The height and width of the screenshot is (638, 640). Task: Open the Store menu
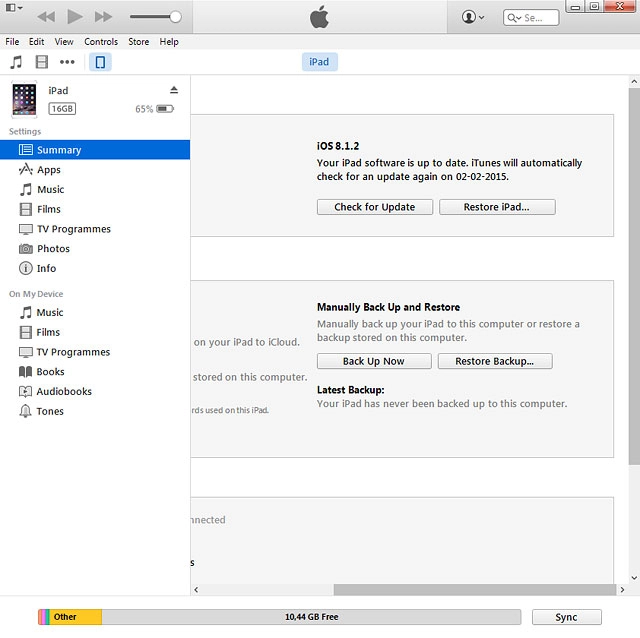pyautogui.click(x=138, y=42)
